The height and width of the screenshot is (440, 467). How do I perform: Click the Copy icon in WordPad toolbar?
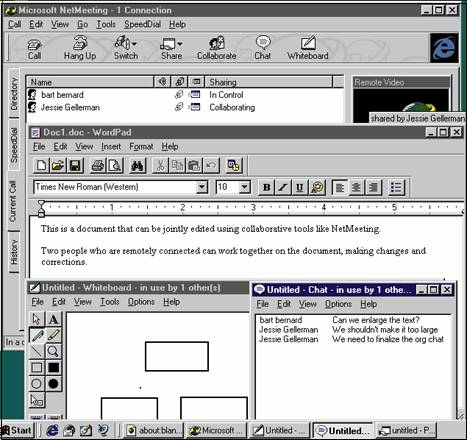point(177,165)
